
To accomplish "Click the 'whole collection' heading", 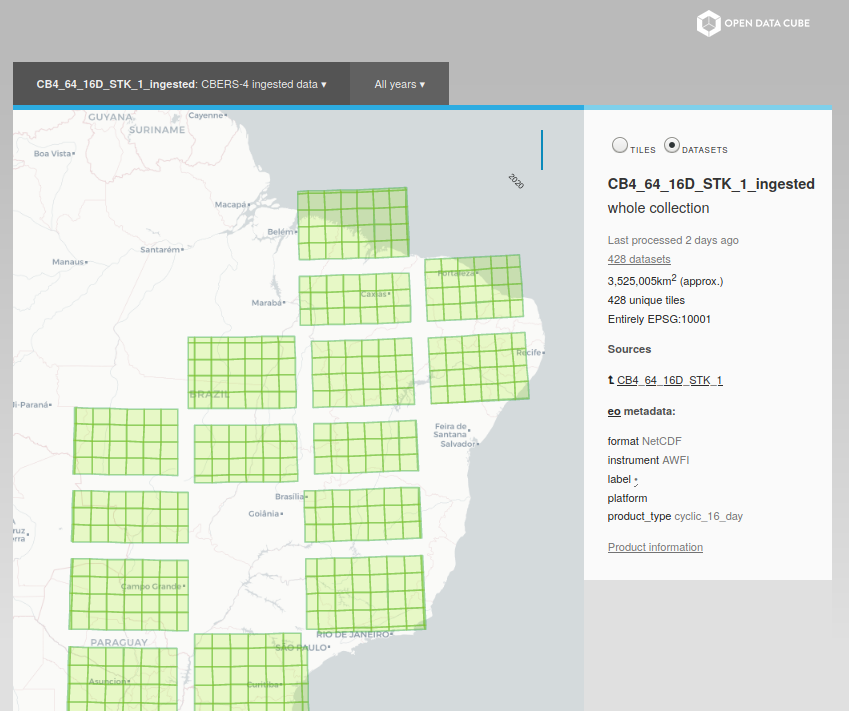I will coord(658,208).
